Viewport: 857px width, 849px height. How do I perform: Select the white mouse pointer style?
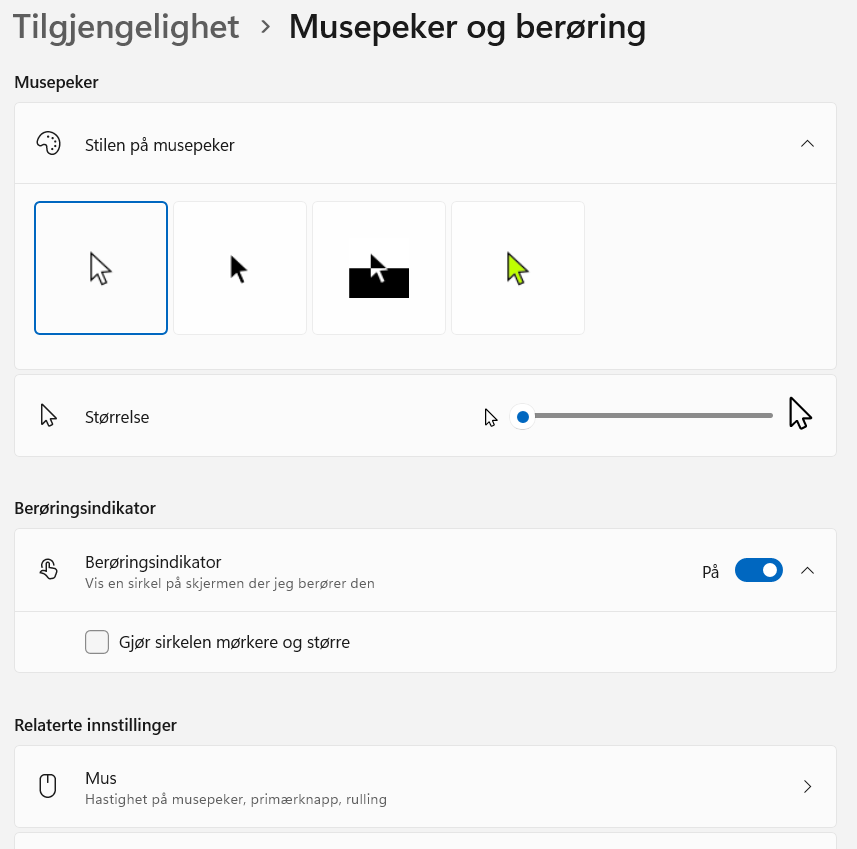pyautogui.click(x=101, y=268)
